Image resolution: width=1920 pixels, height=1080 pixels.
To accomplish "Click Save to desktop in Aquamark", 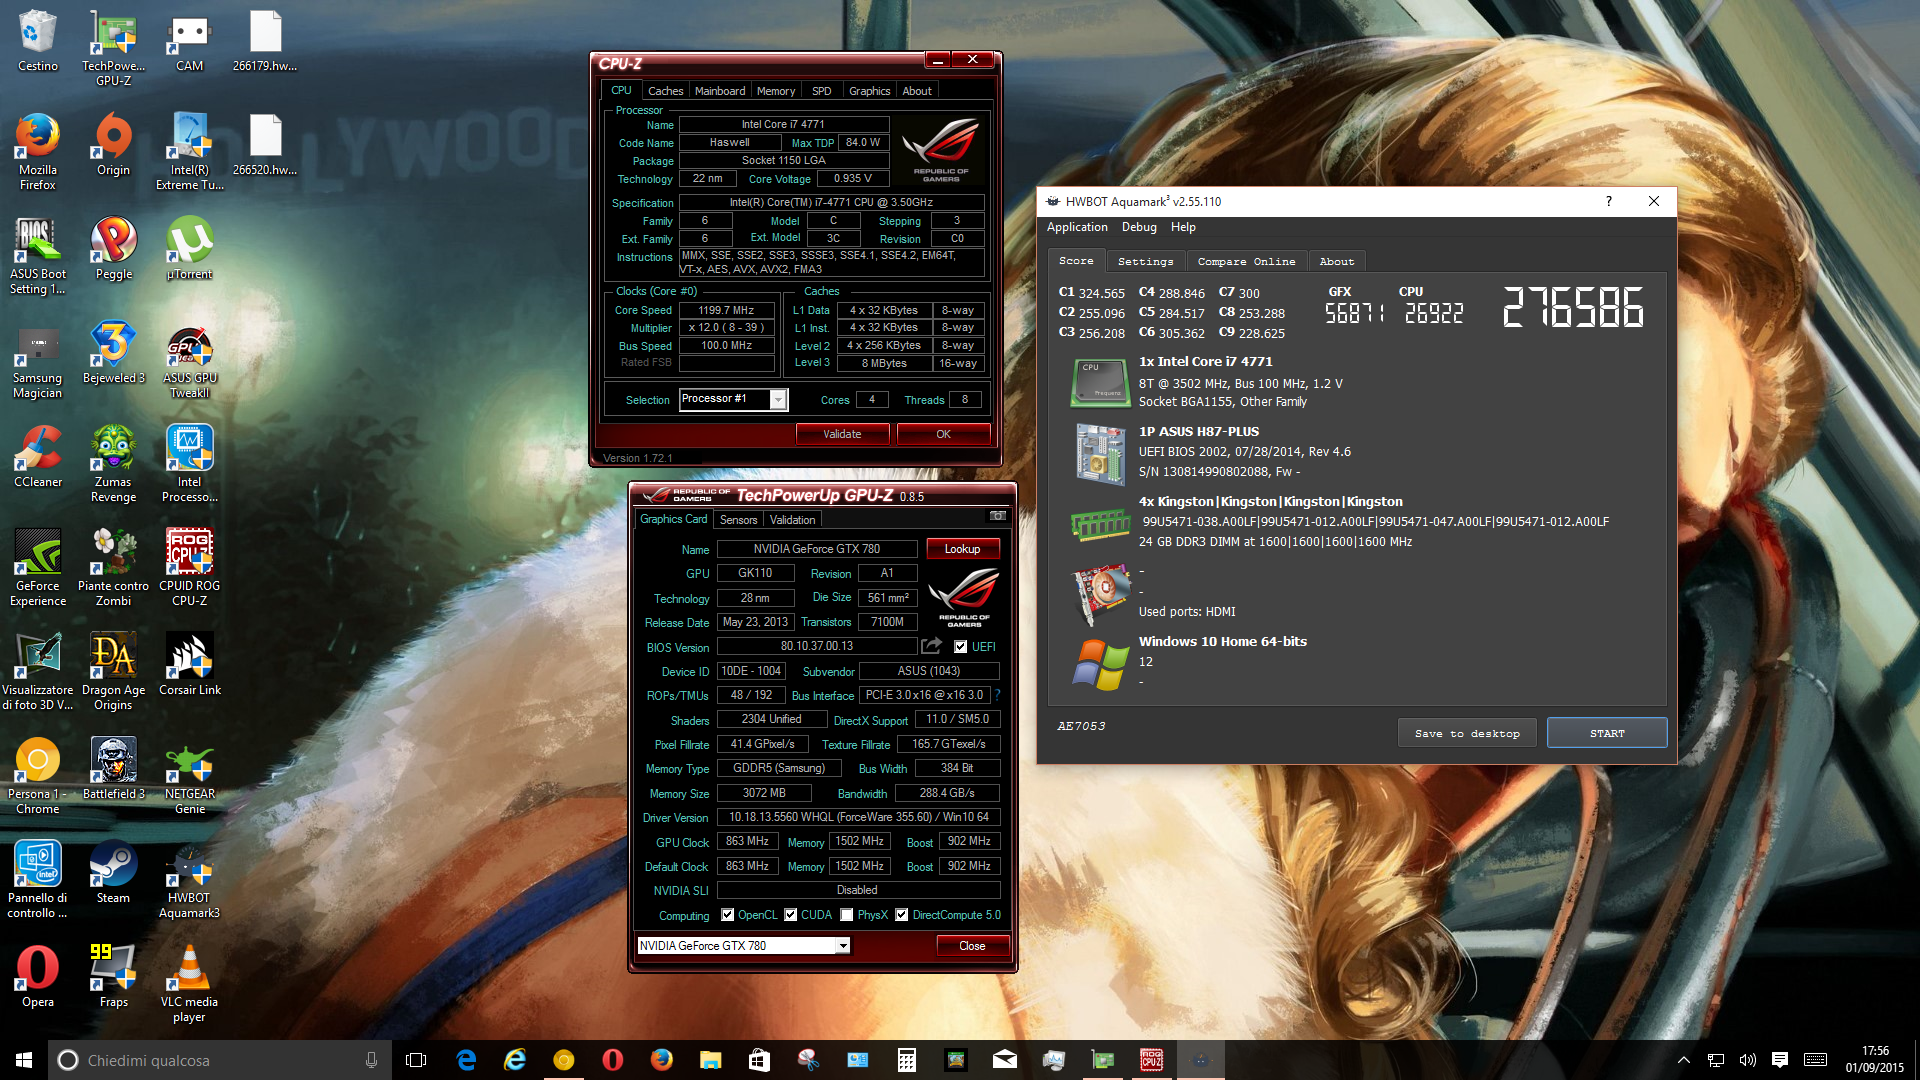I will tap(1467, 733).
